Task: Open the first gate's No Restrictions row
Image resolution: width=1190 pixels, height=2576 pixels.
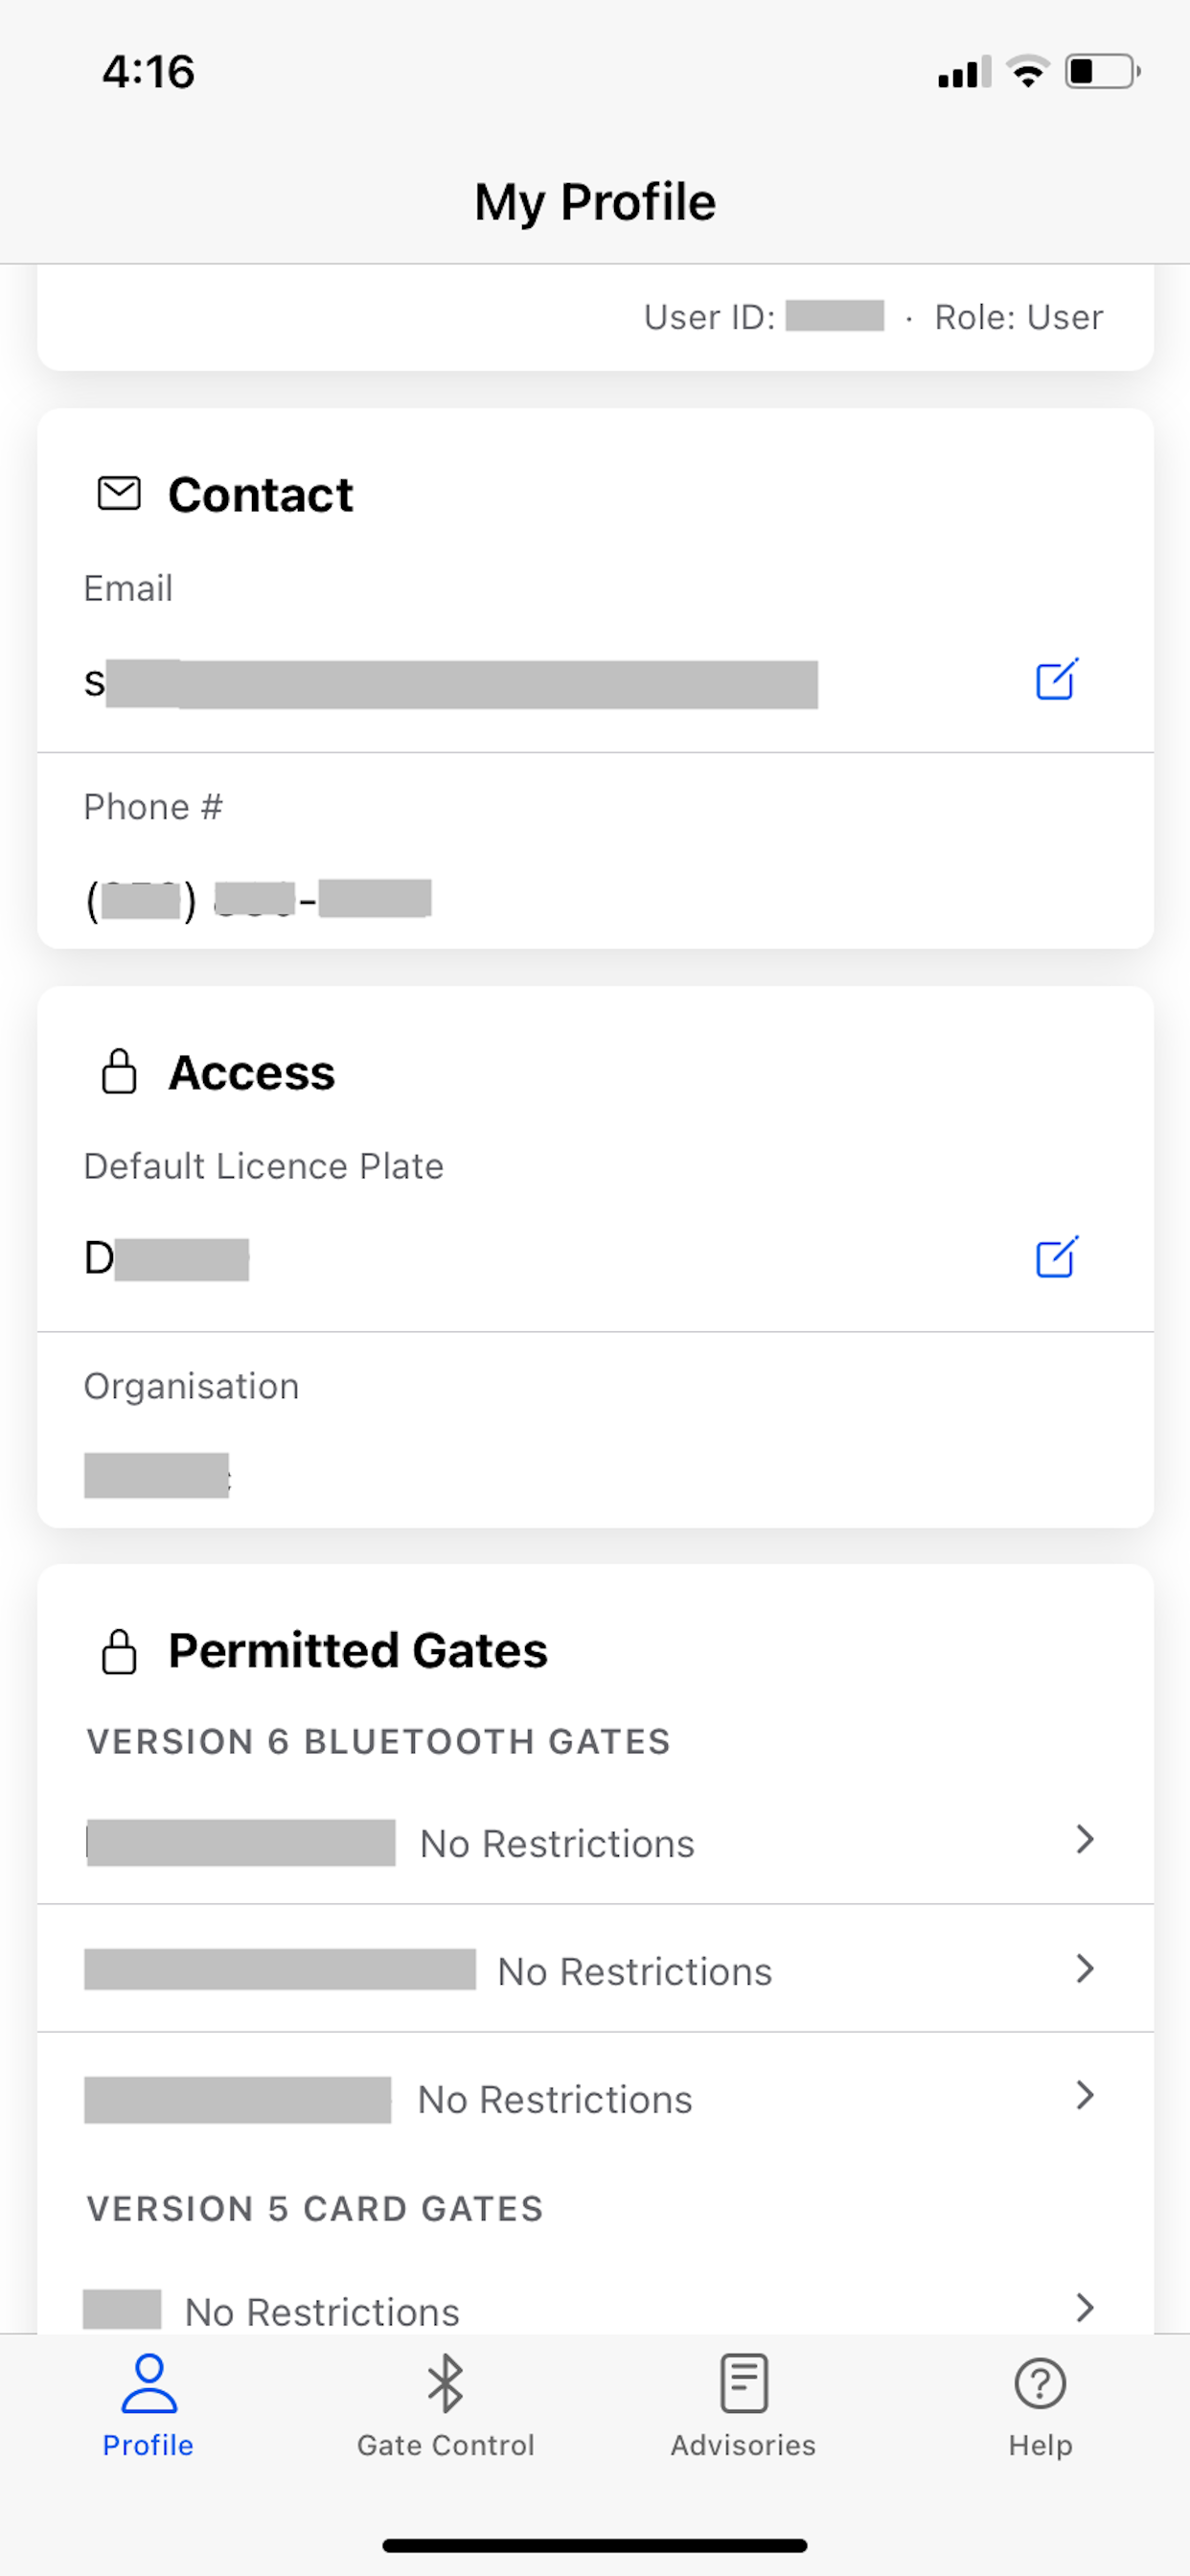Action: coord(595,1841)
